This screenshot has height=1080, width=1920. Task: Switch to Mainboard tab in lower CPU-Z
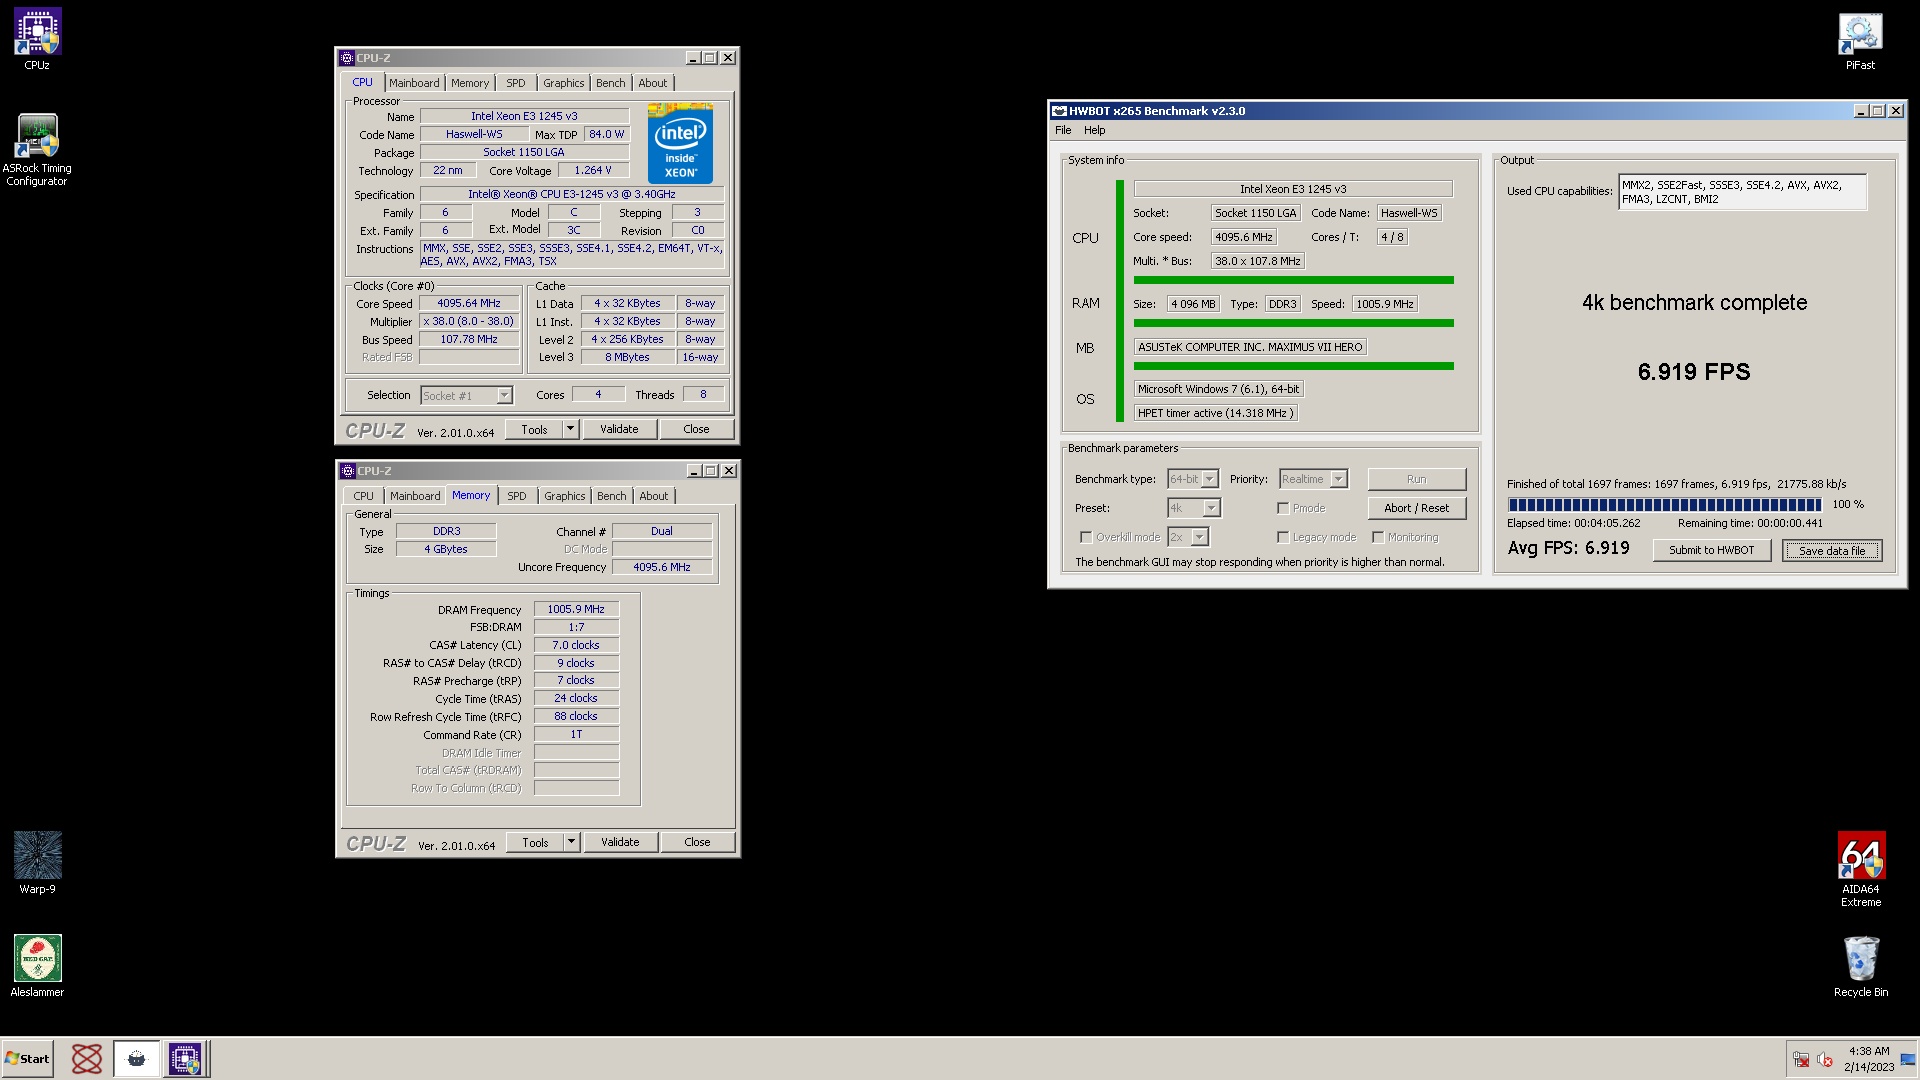(415, 496)
